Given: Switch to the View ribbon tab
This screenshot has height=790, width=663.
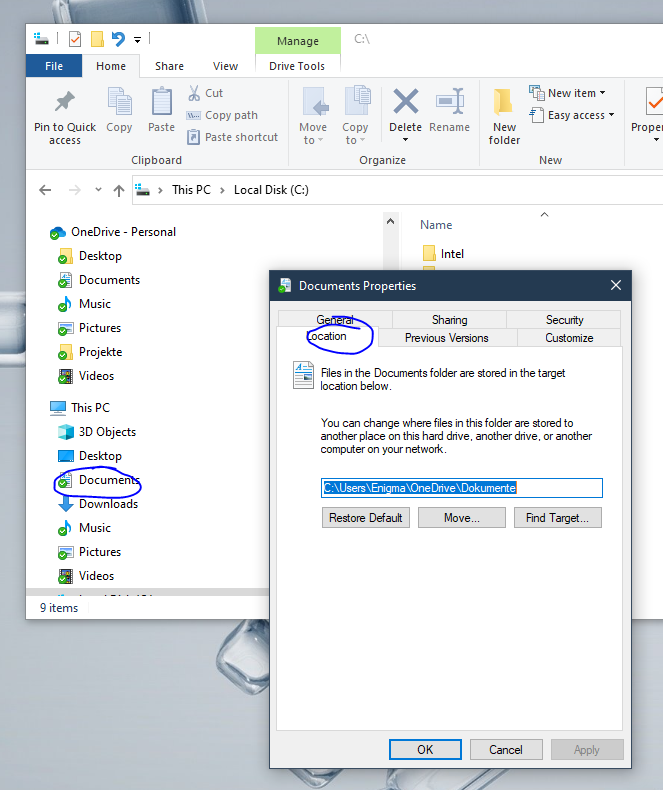Looking at the screenshot, I should (225, 66).
